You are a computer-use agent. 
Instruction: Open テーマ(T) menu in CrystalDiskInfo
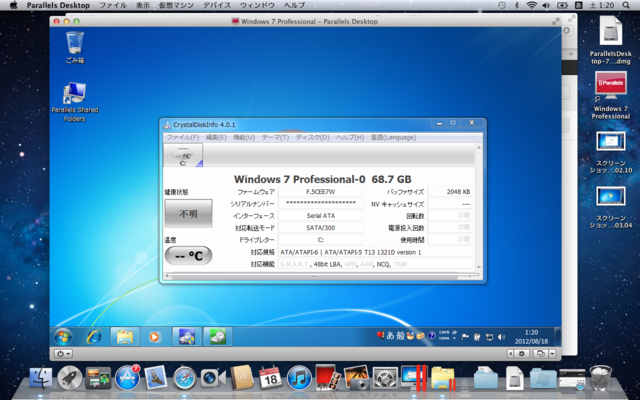275,138
